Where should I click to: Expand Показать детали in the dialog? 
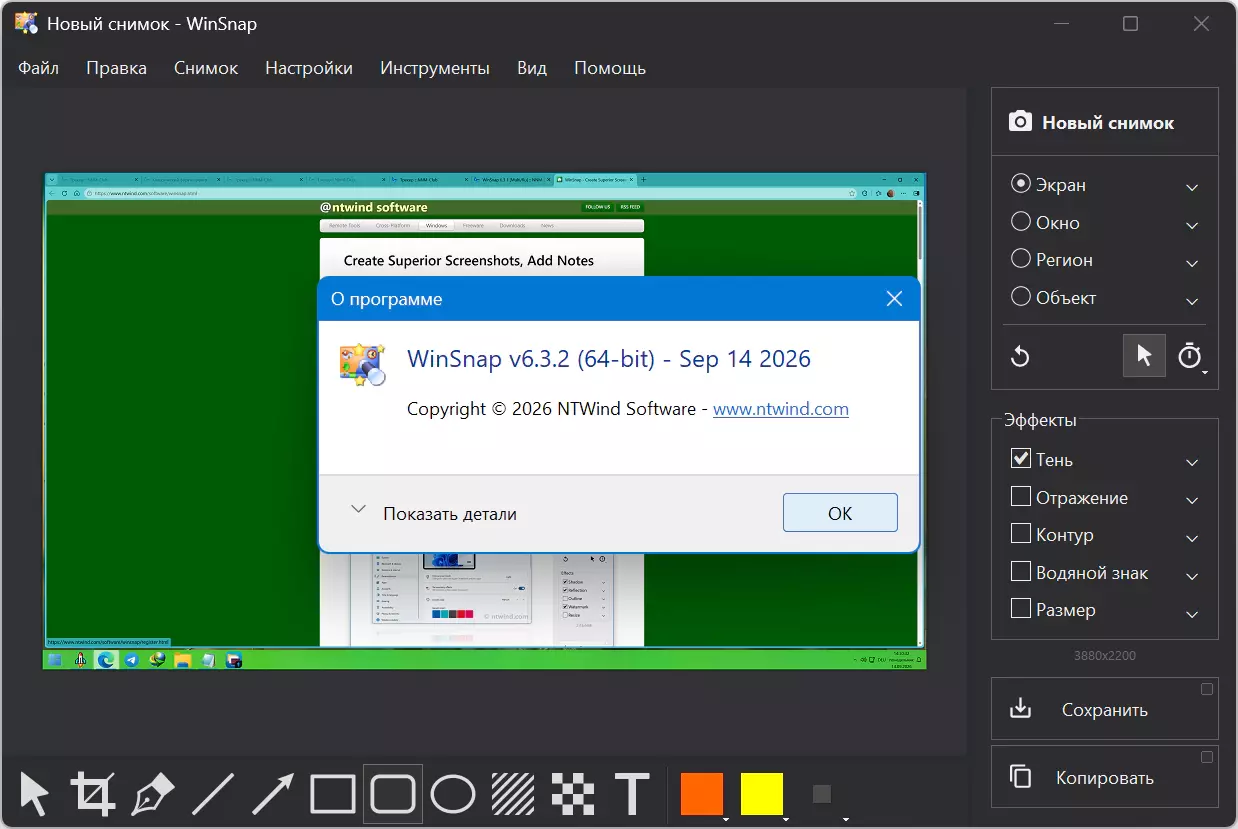click(433, 513)
